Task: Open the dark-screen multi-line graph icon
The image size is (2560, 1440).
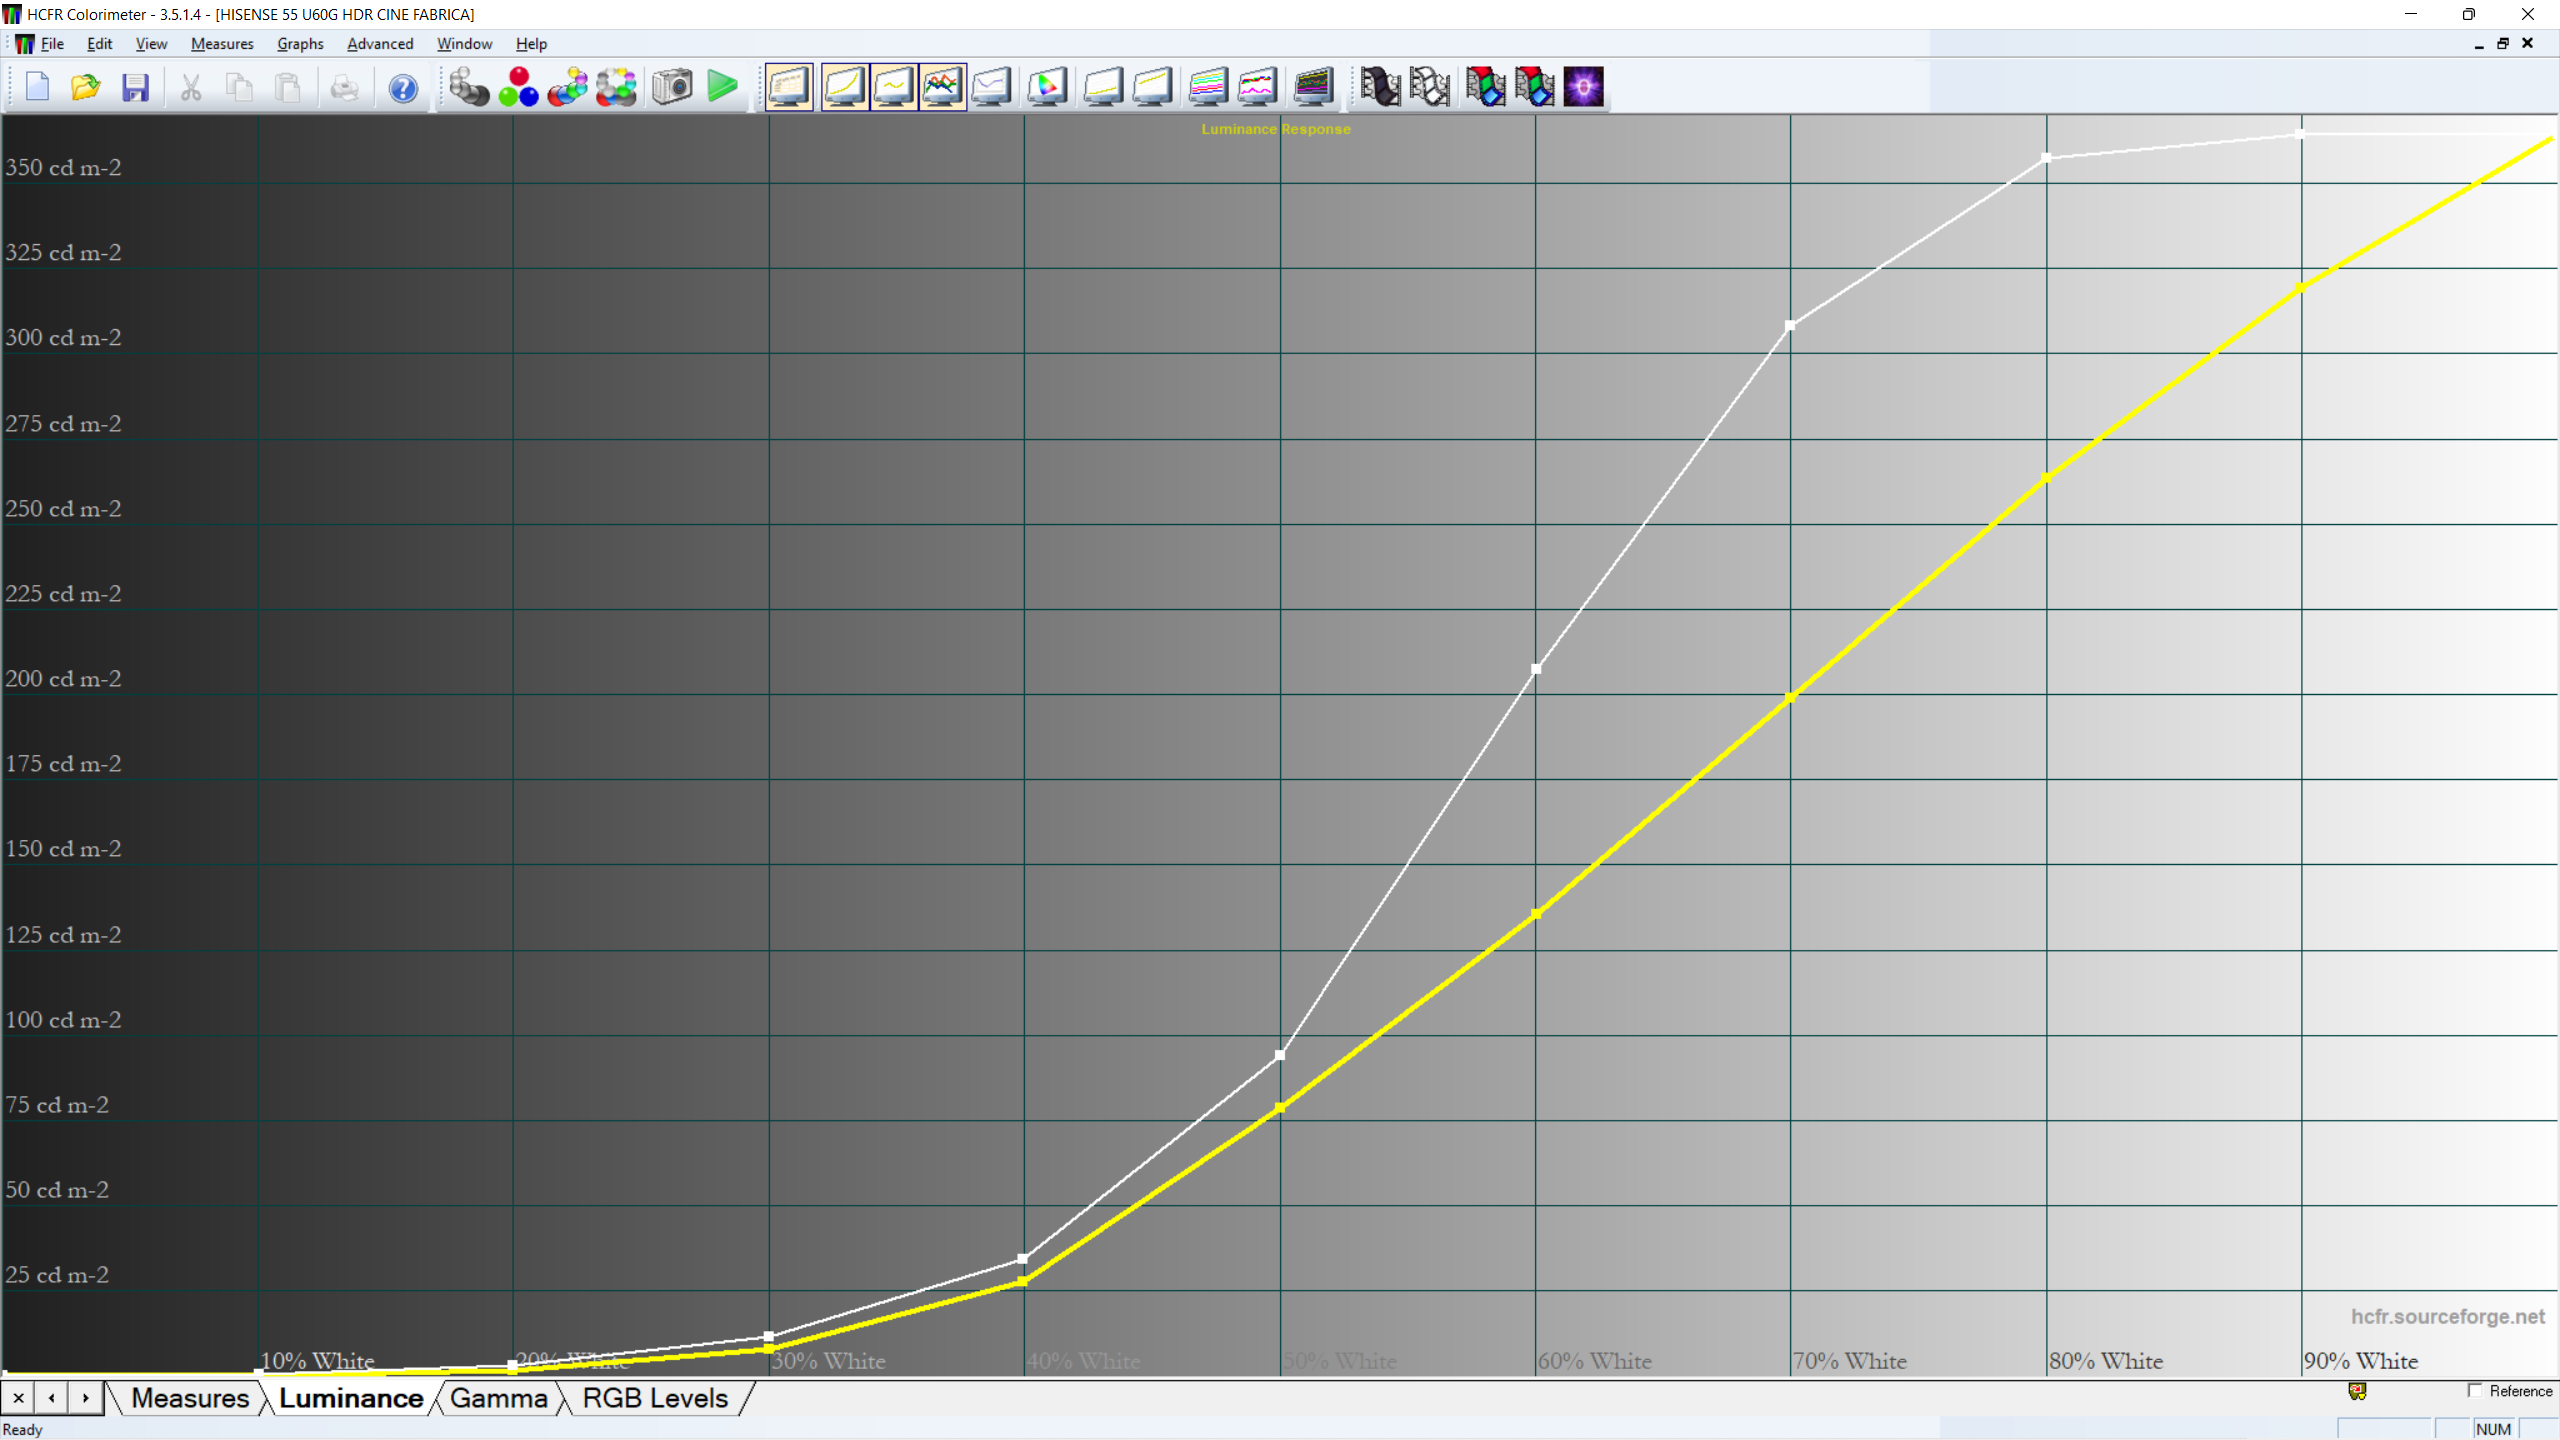Action: tap(1313, 87)
